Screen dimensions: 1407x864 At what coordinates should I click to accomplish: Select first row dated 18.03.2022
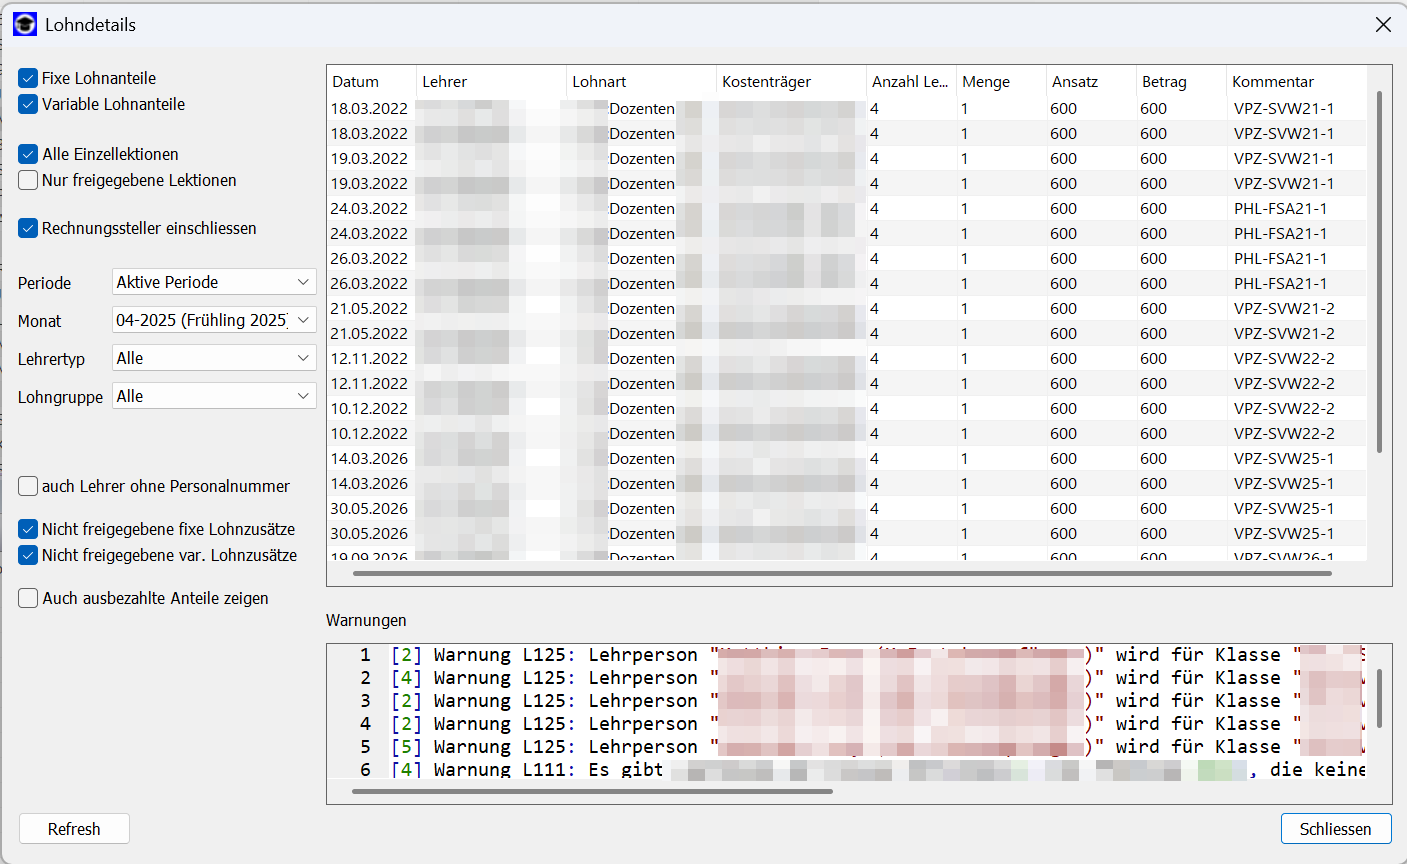tap(846, 108)
